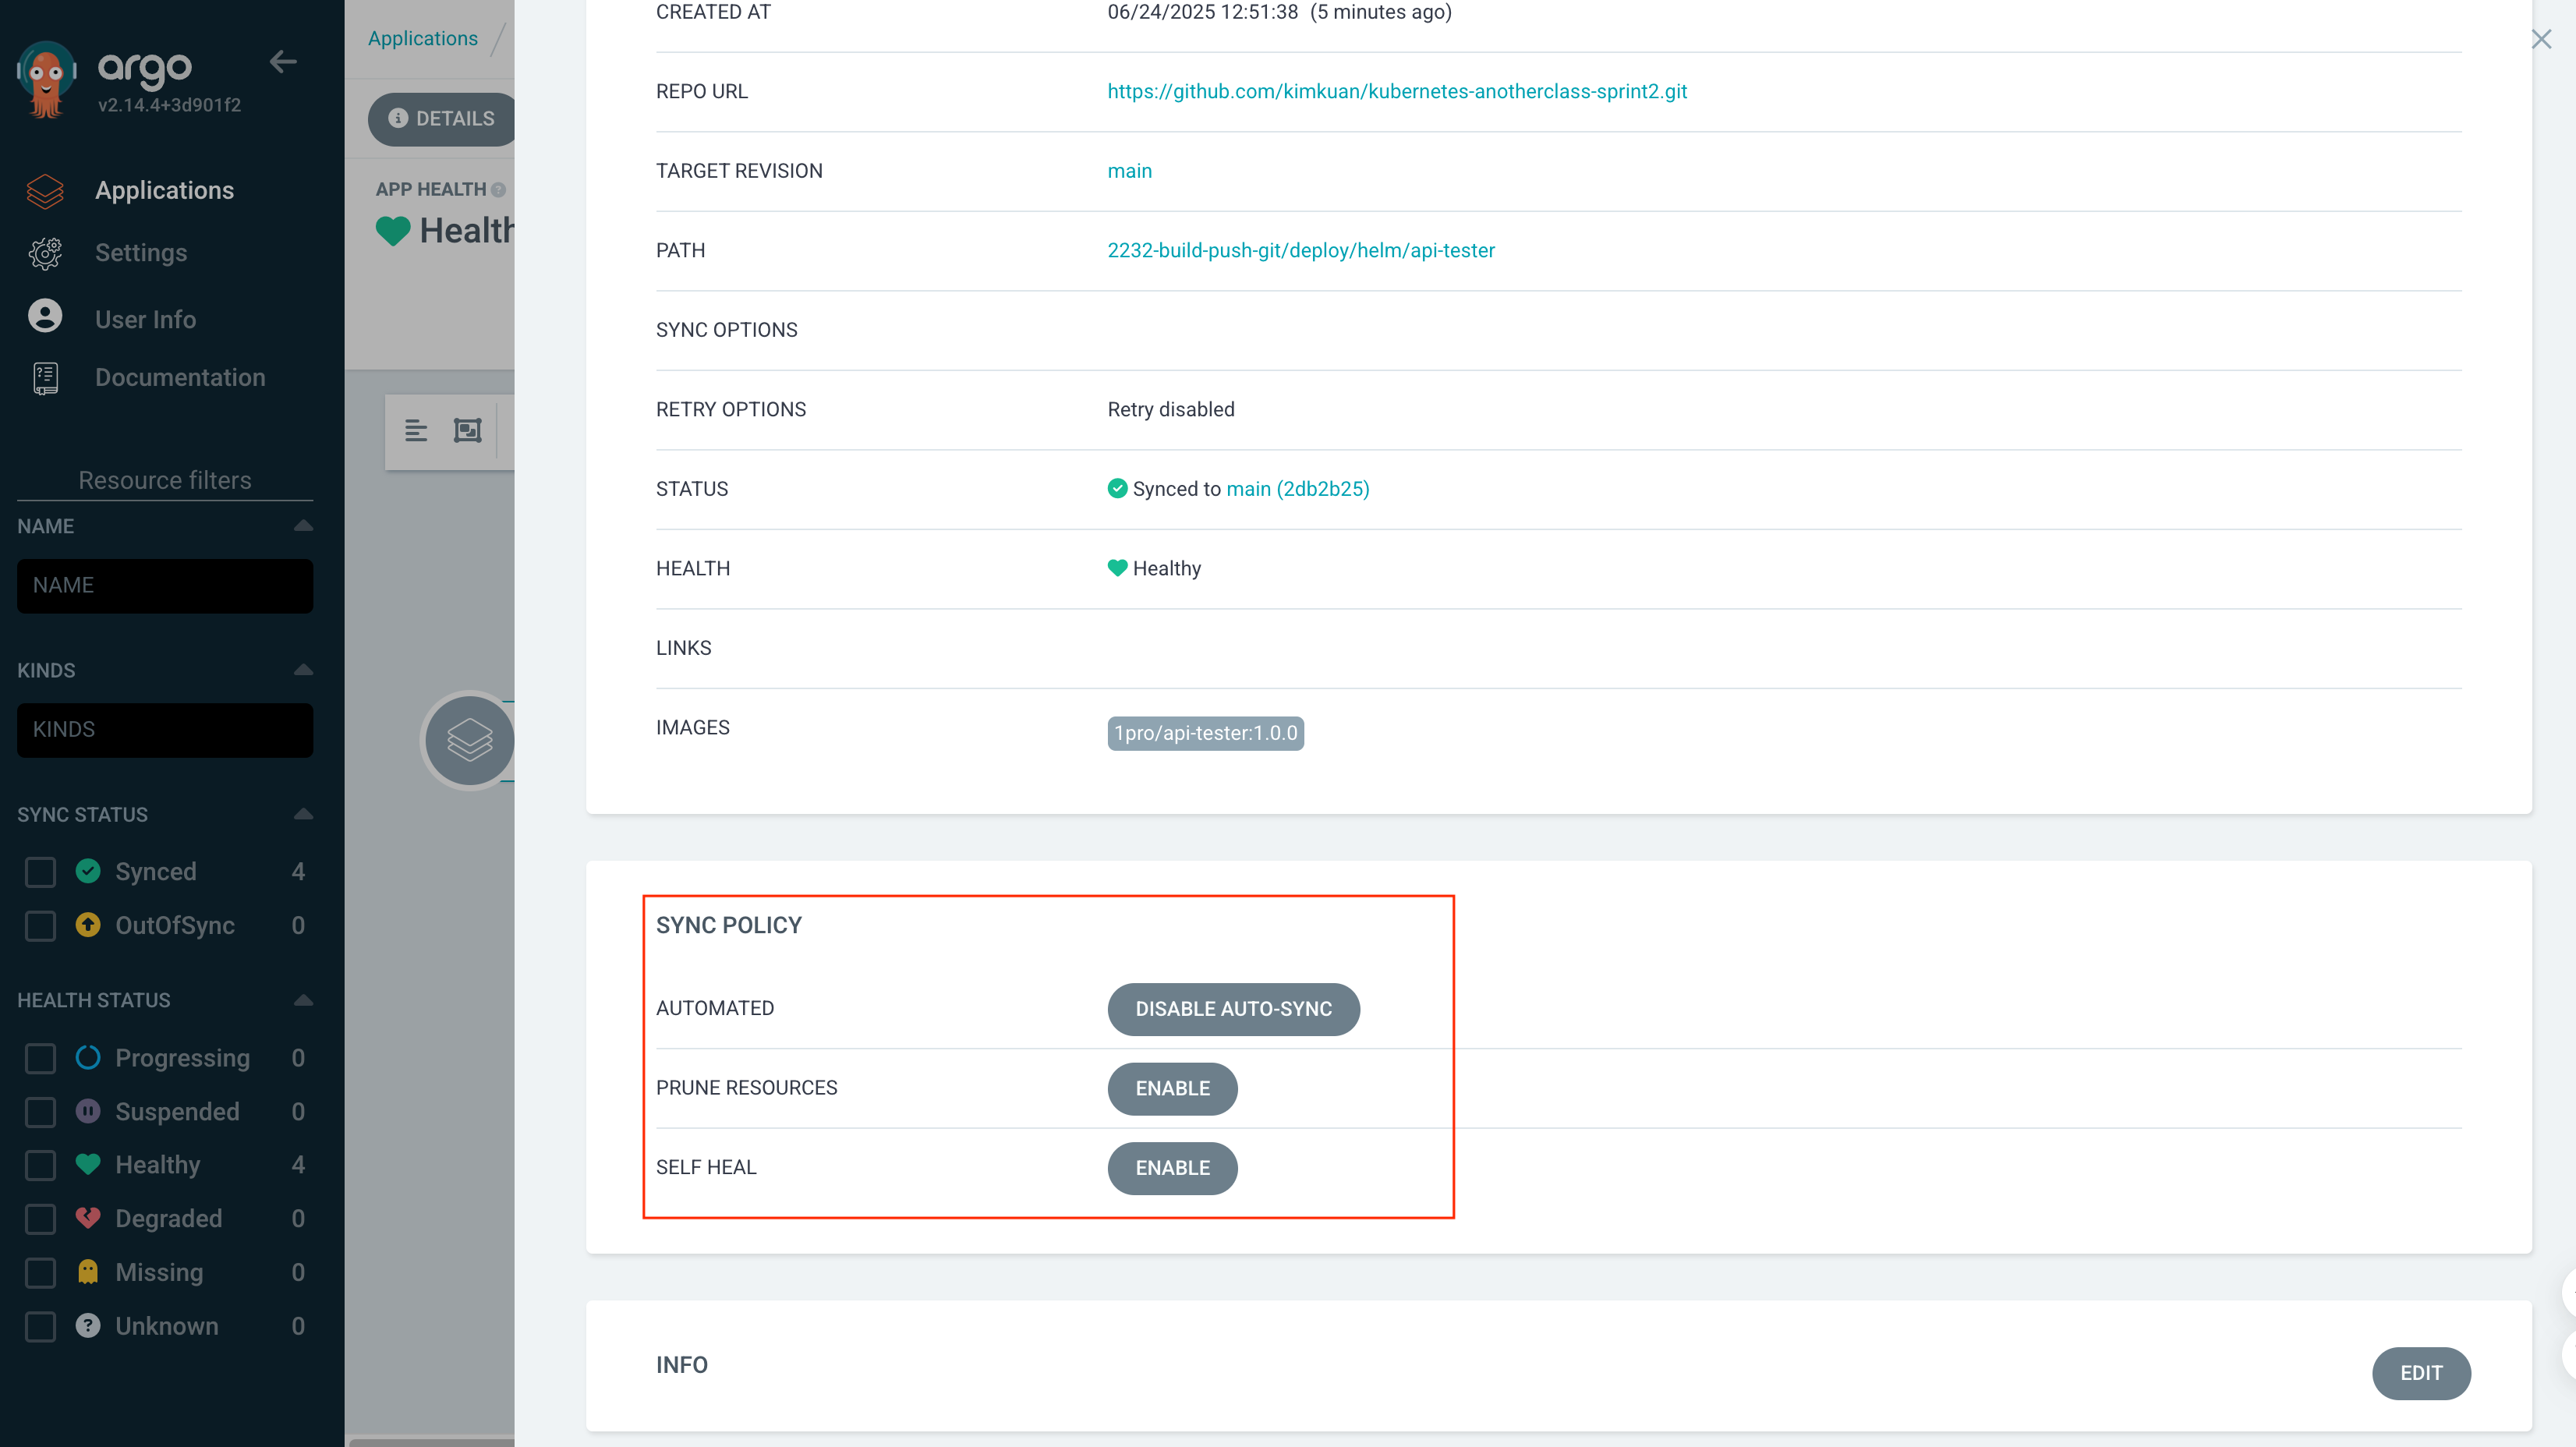Viewport: 2576px width, 1447px height.
Task: Go to Applications breadcrumb
Action: [422, 39]
